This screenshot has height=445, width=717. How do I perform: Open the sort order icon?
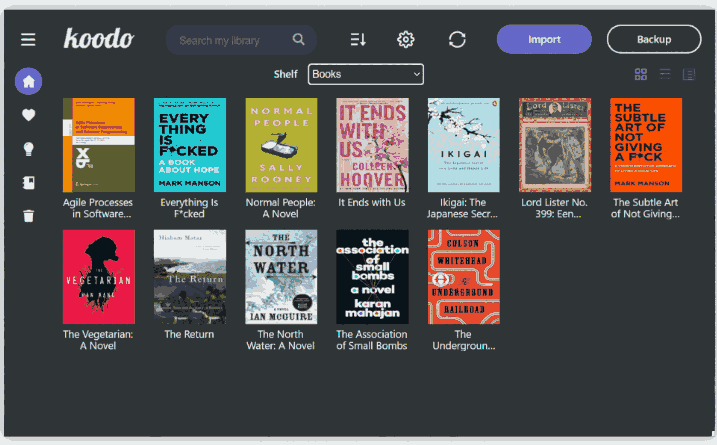pos(358,39)
